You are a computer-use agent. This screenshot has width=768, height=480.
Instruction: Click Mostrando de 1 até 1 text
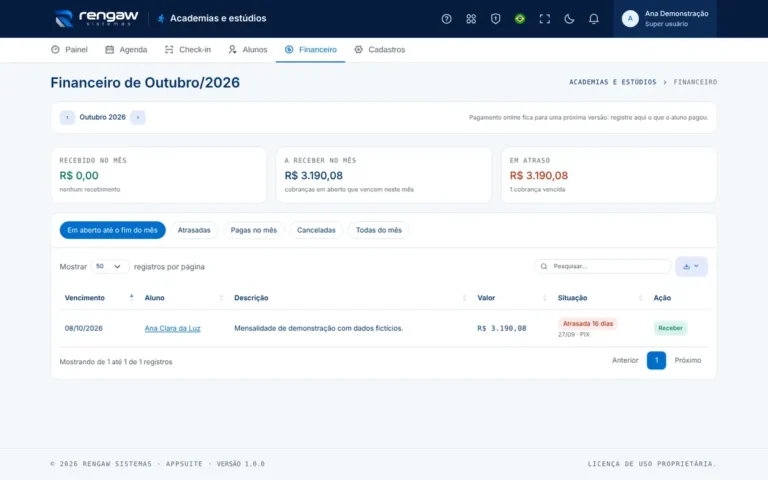point(116,362)
